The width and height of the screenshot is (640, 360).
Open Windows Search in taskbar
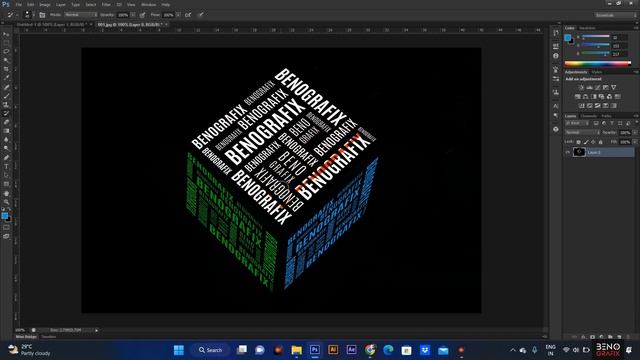[x=211, y=350]
